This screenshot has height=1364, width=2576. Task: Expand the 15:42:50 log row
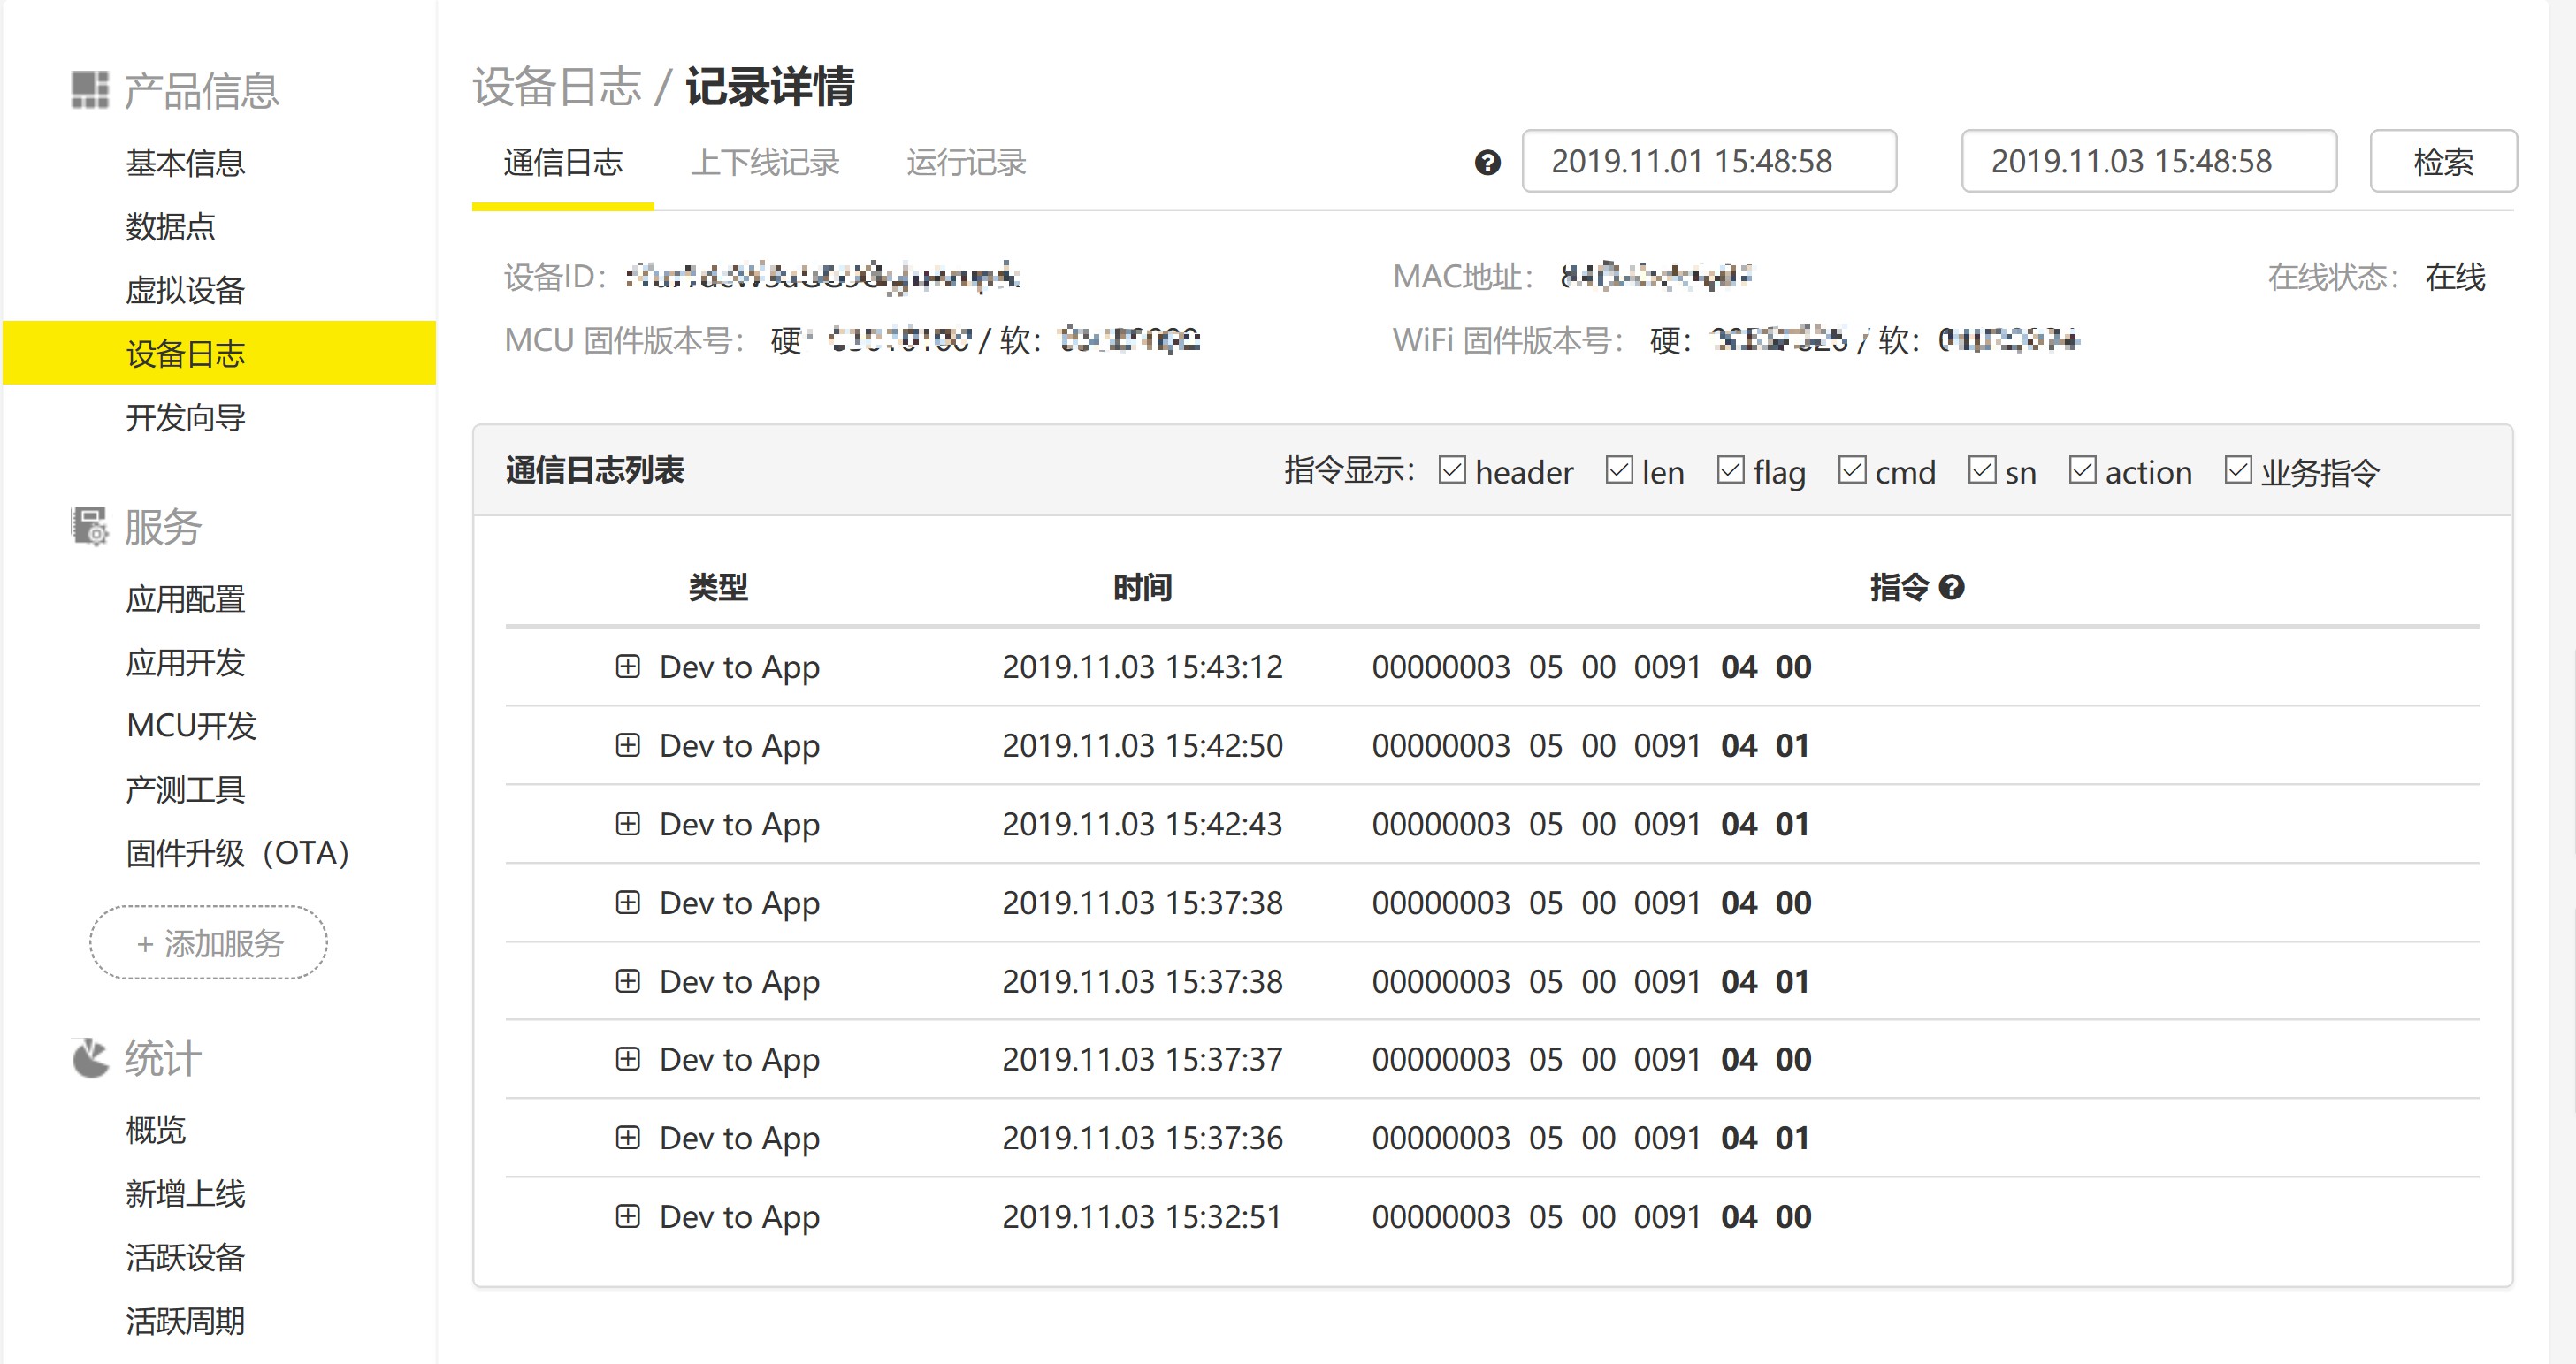point(627,745)
